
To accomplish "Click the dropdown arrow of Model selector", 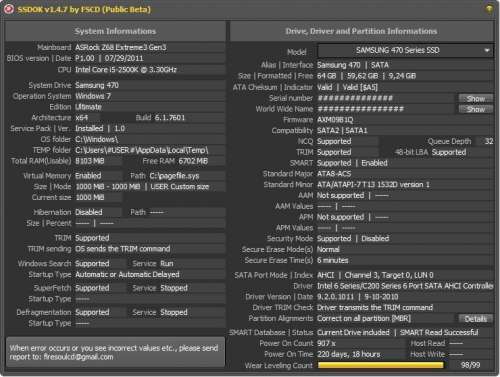I will click(487, 51).
